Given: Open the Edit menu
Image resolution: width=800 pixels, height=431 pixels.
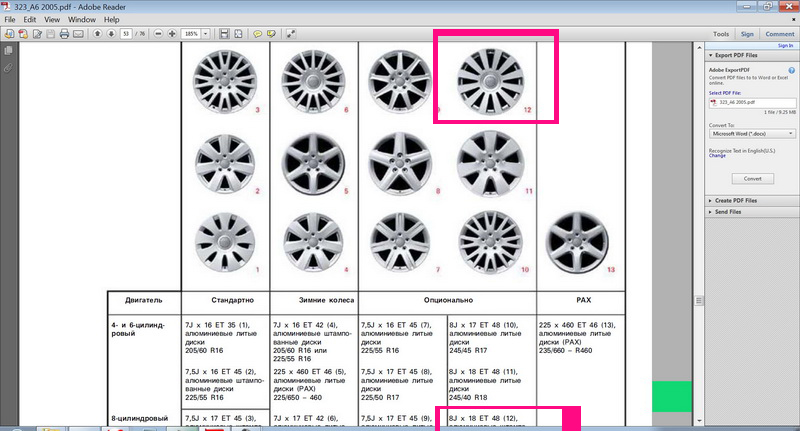Looking at the screenshot, I should (x=30, y=19).
